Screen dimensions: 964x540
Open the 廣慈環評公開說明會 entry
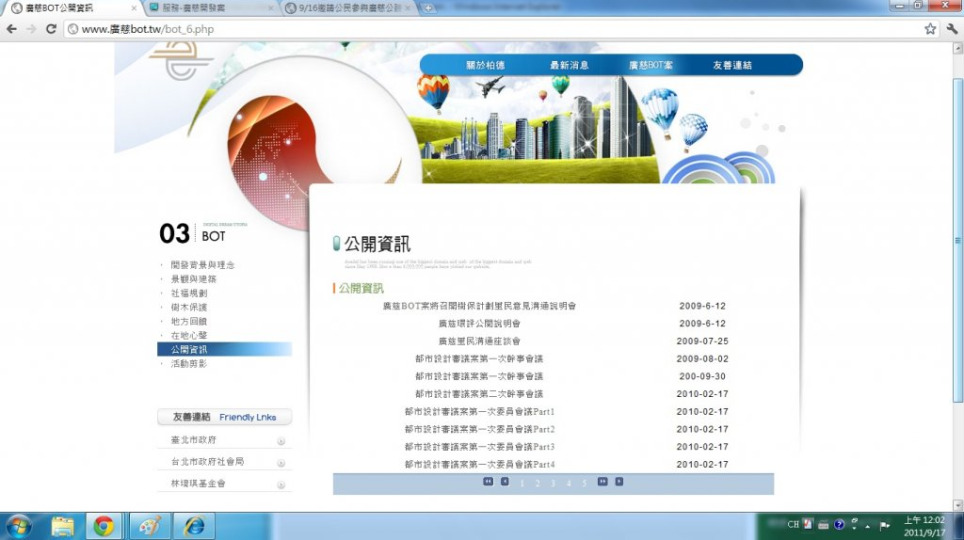pos(479,324)
